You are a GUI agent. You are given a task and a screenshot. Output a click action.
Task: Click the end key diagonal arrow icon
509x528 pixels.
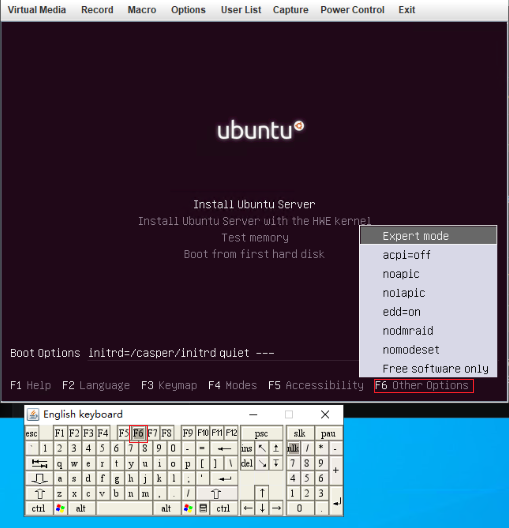pyautogui.click(x=262, y=464)
